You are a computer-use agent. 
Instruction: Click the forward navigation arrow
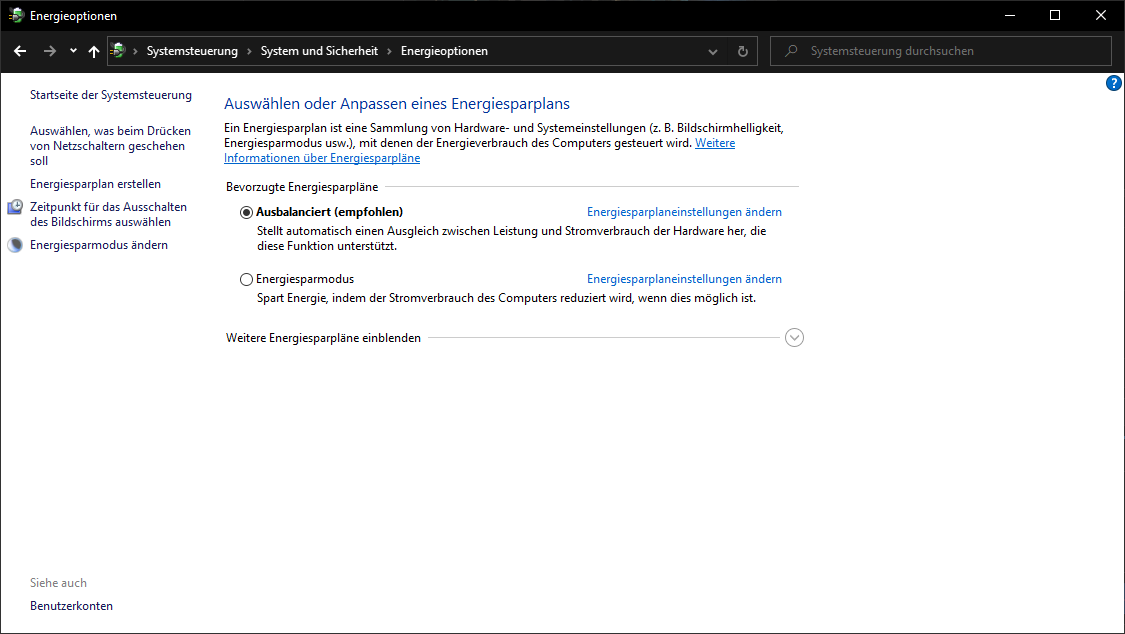click(x=50, y=51)
